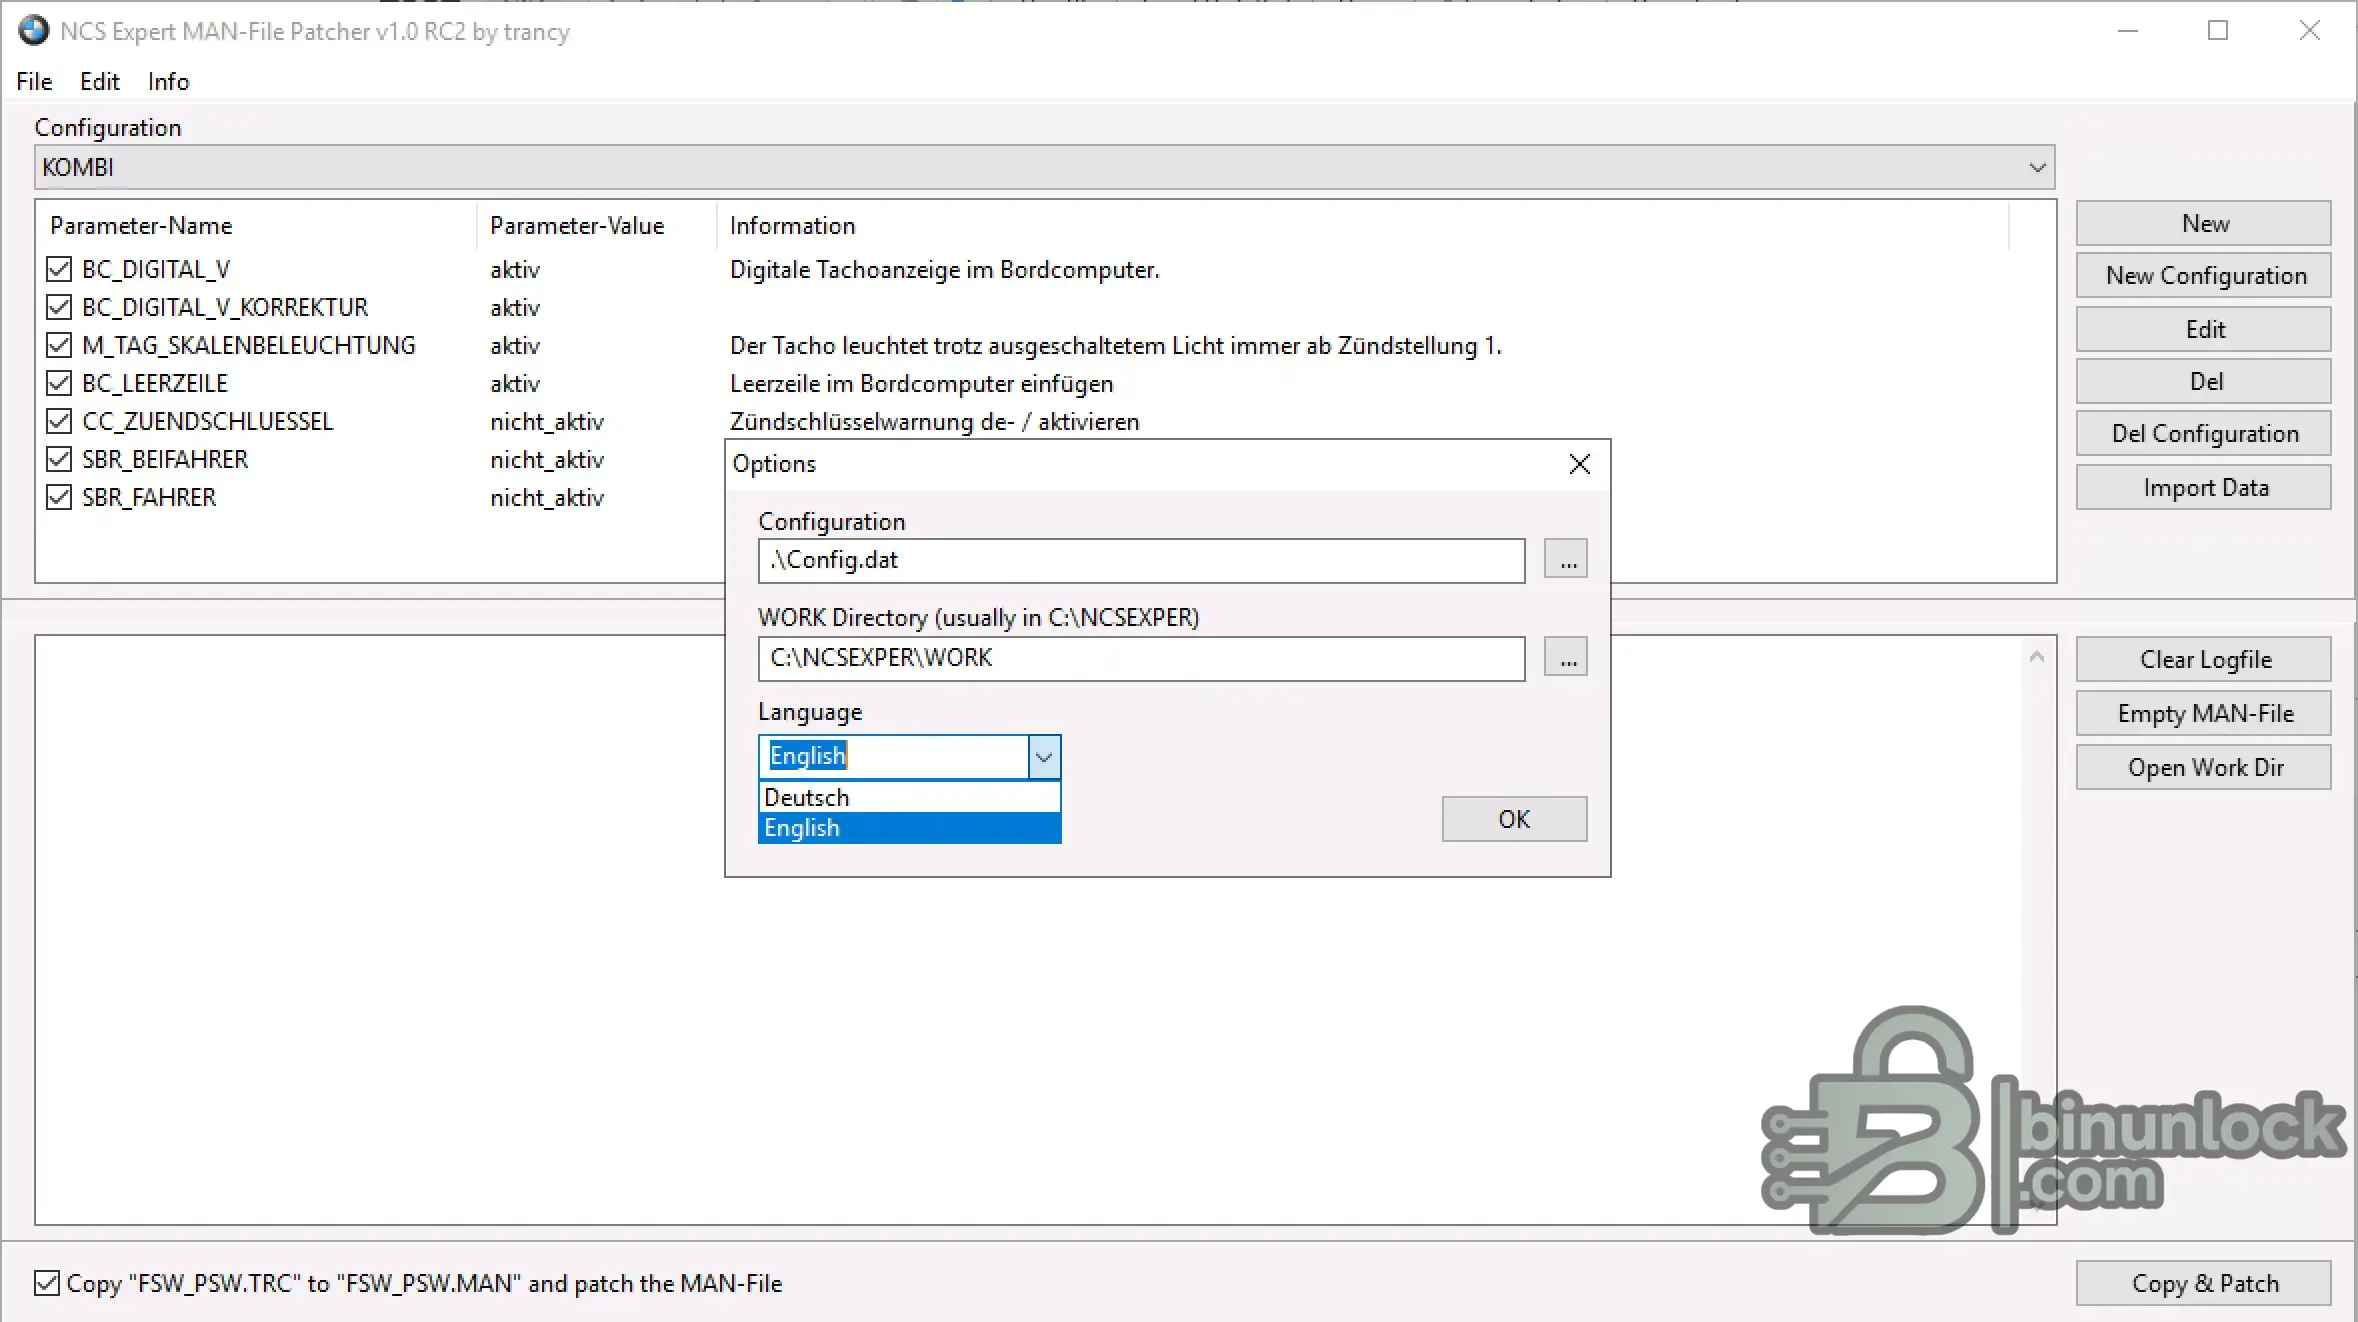Click New Configuration button
2358x1322 pixels.
pos(2204,275)
